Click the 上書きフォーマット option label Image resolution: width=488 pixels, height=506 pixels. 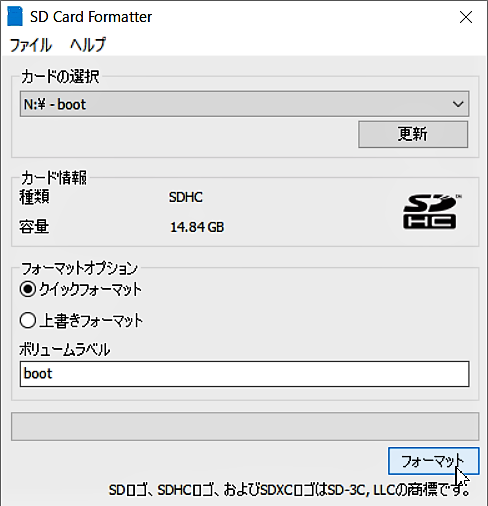[x=91, y=321]
